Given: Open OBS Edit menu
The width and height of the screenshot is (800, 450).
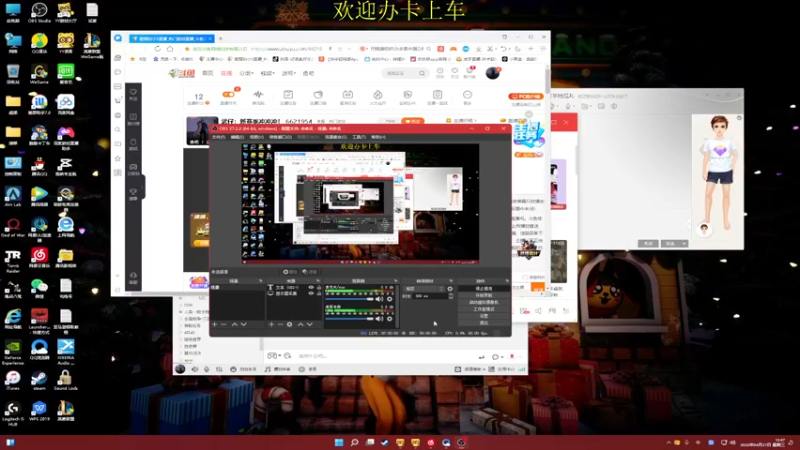Looking at the screenshot, I should (237, 137).
